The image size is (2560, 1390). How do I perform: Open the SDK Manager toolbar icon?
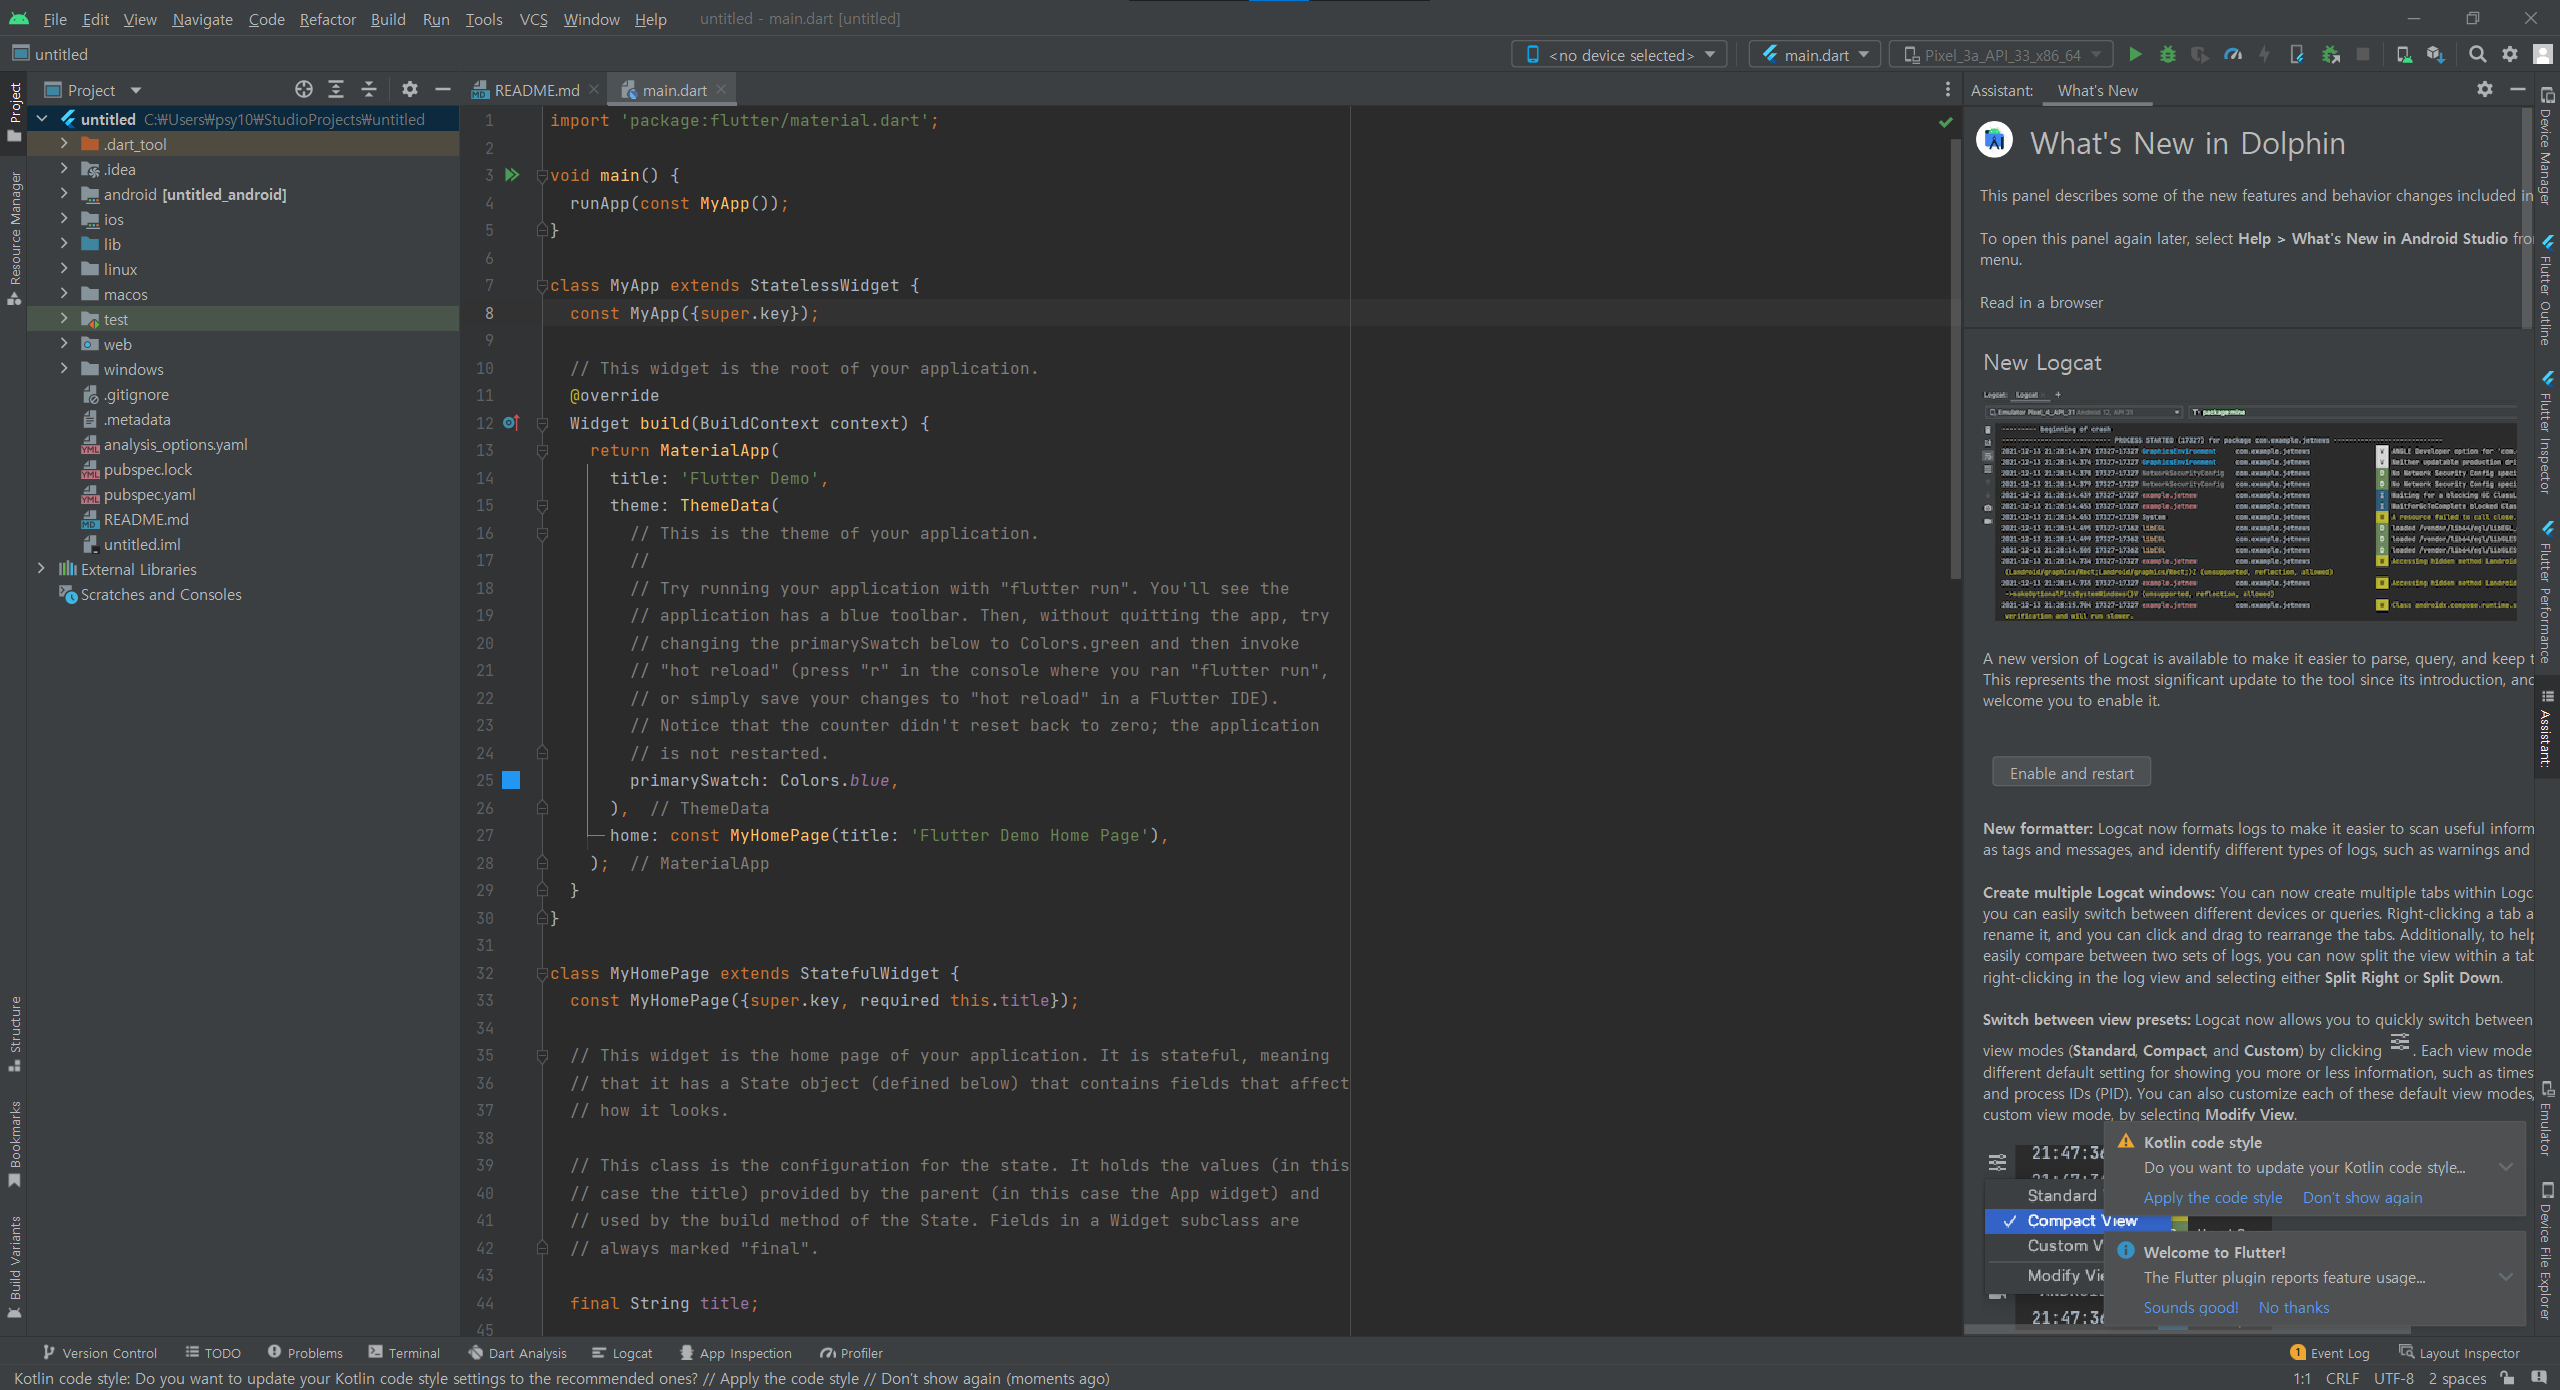tap(2435, 55)
